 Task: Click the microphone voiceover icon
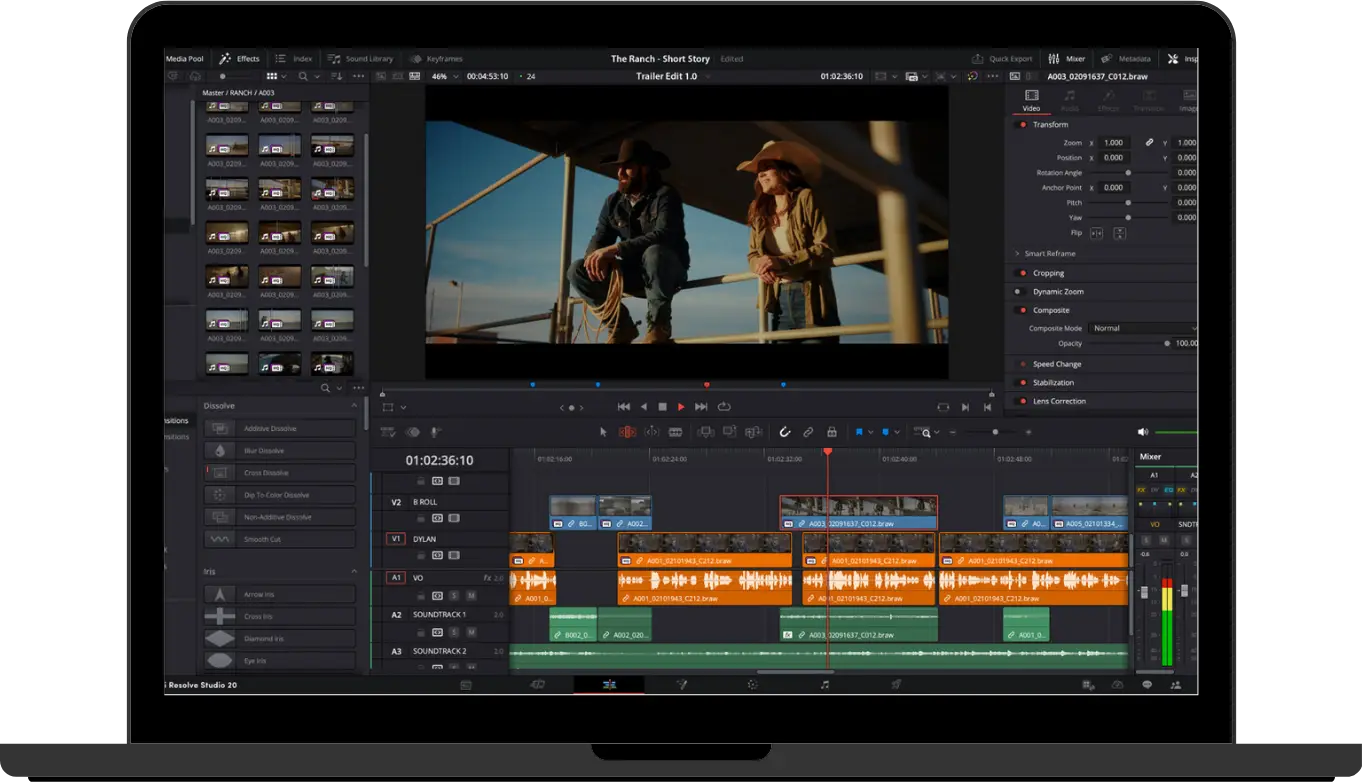click(435, 432)
